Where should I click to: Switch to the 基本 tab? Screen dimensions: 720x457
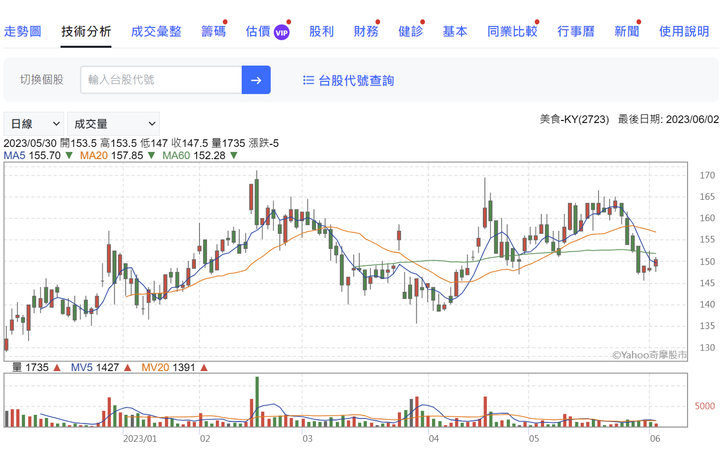point(455,31)
